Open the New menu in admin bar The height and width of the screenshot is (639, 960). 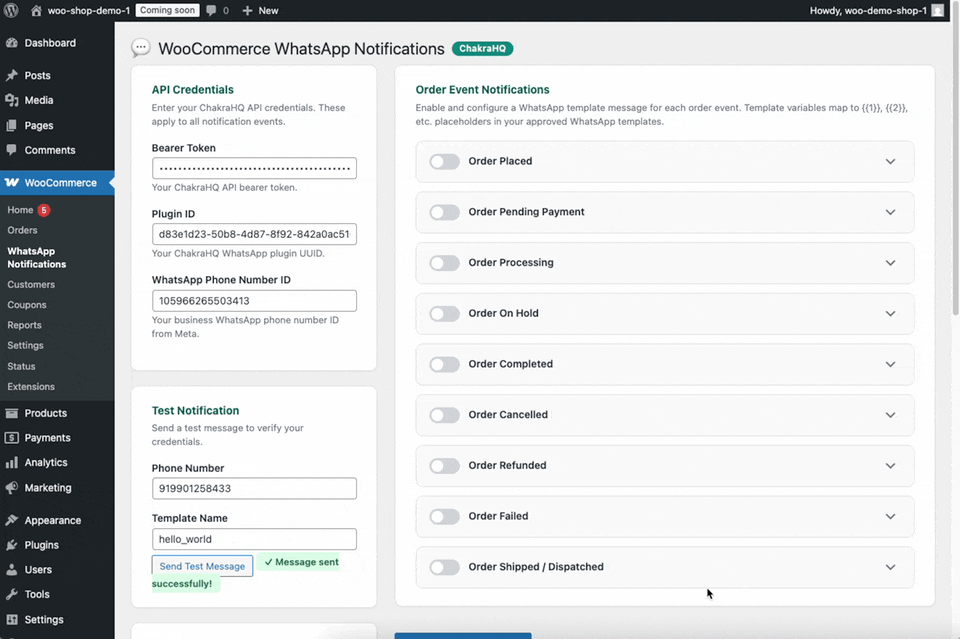259,10
